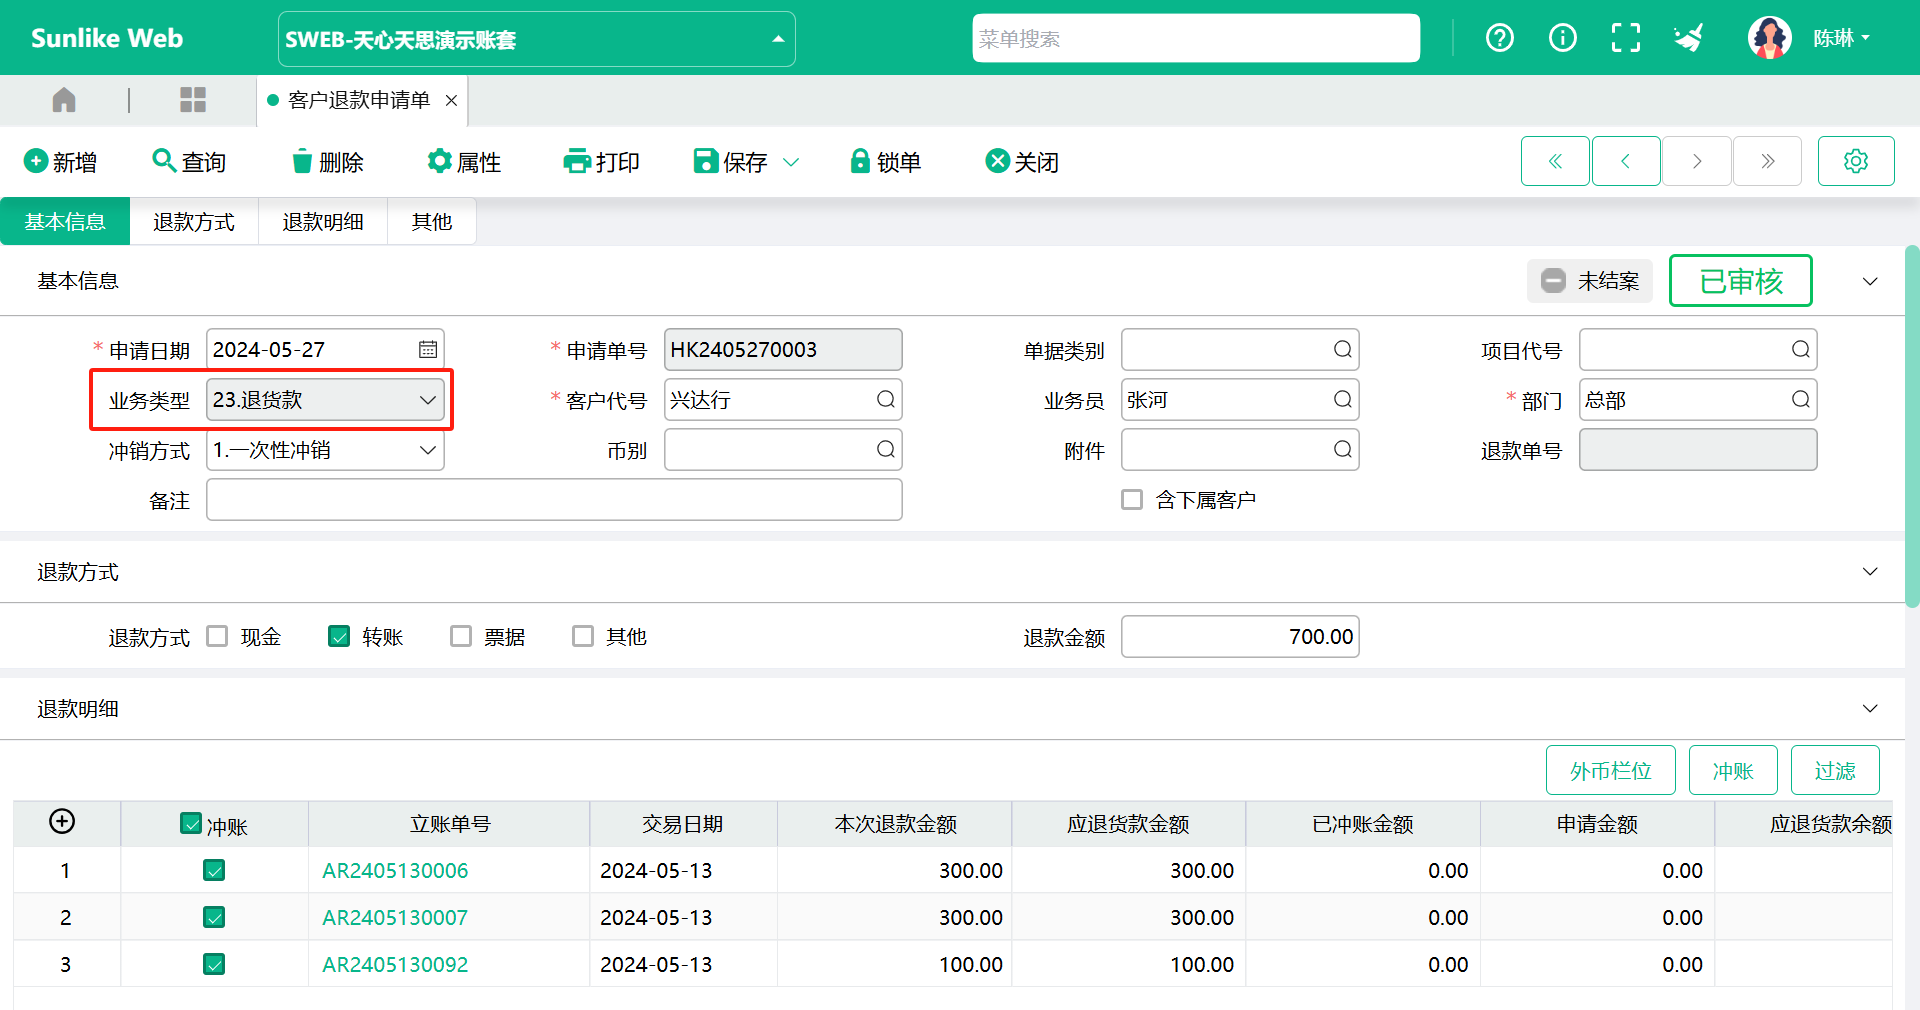The height and width of the screenshot is (1010, 1920).
Task: Open the 业务类型 dropdown
Action: pos(325,399)
